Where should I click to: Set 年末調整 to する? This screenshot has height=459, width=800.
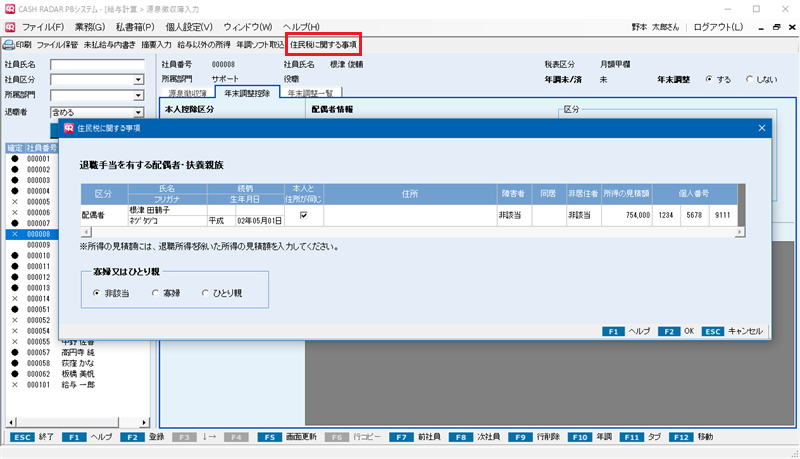(x=709, y=79)
